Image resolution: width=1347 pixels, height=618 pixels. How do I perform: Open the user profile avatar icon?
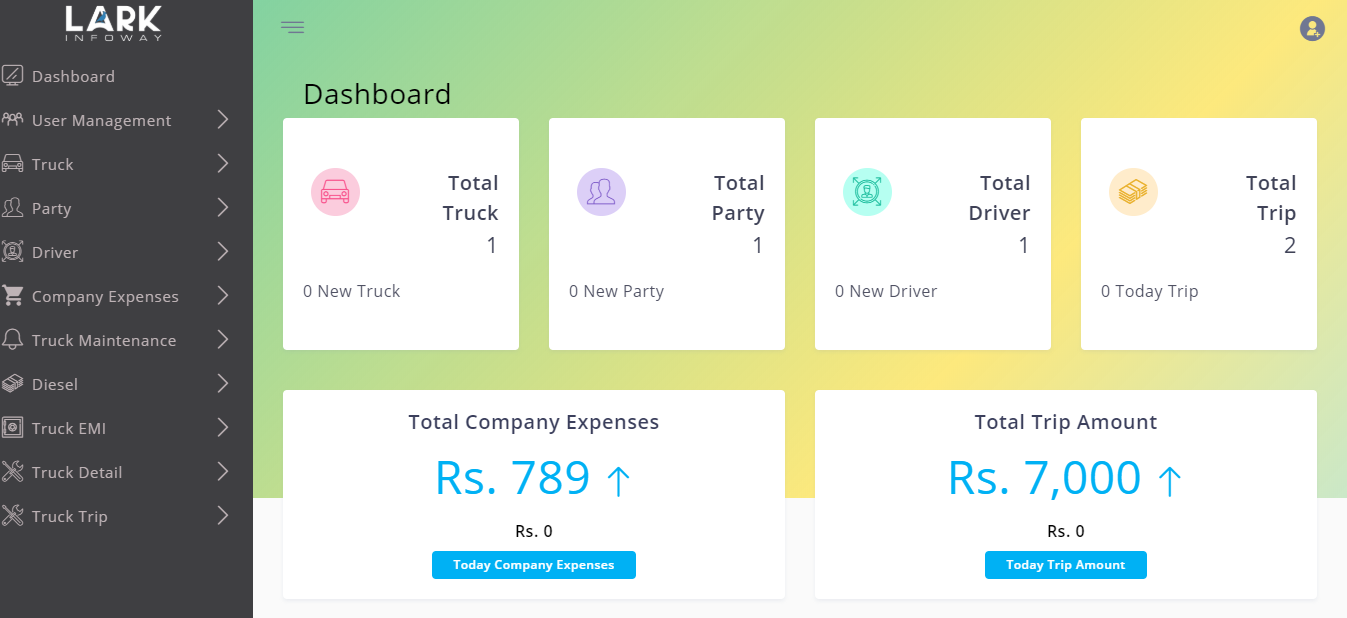coord(1312,29)
